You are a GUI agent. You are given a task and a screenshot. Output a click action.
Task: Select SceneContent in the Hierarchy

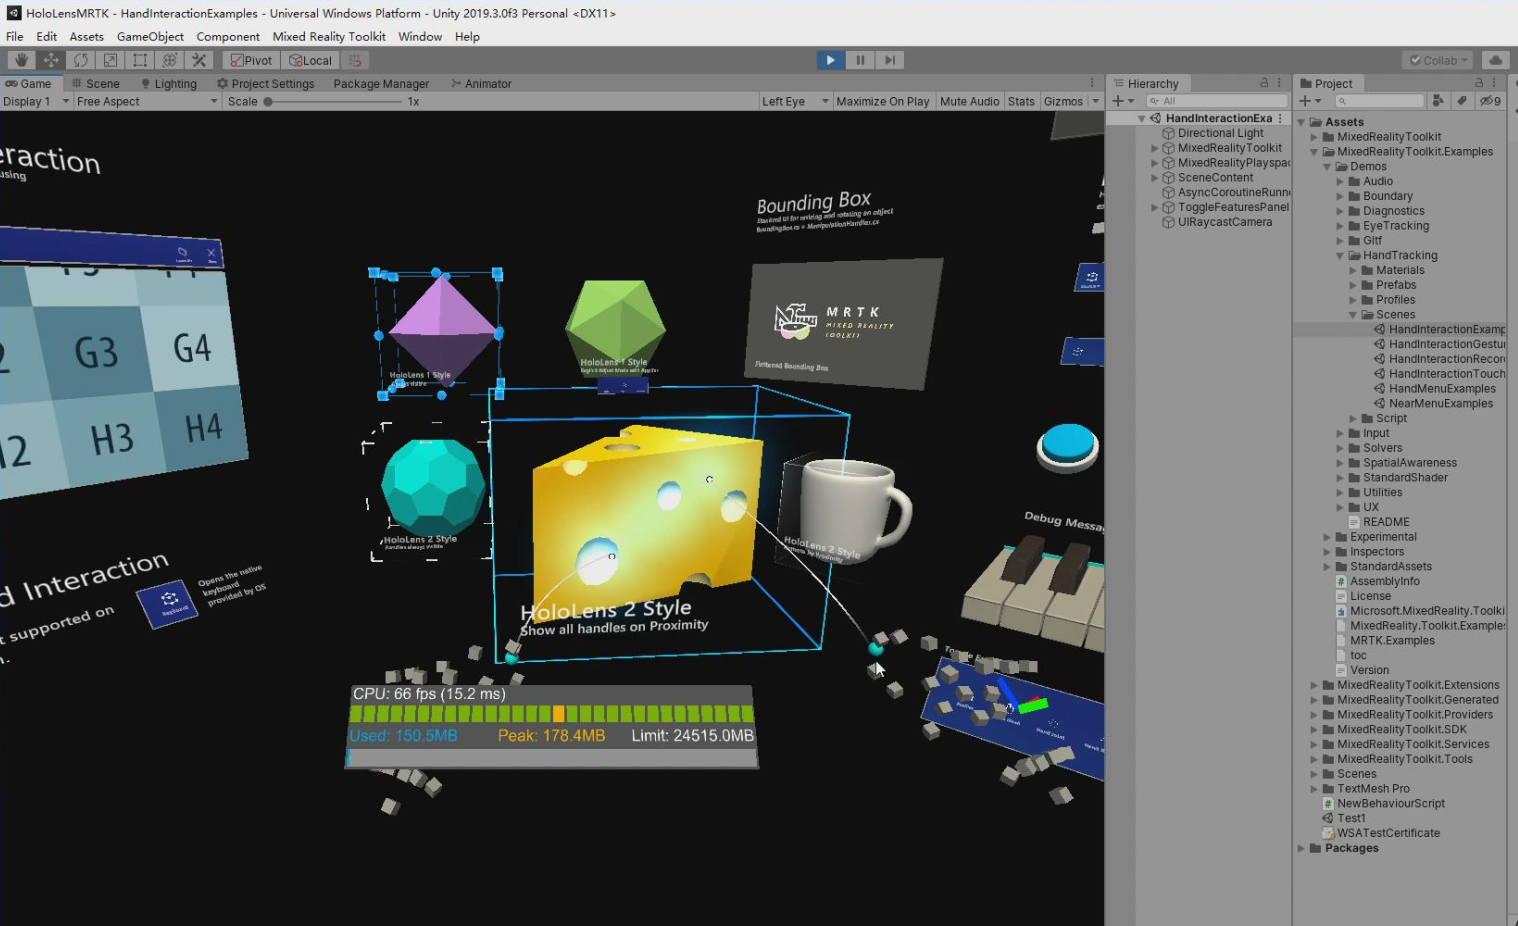(x=1215, y=177)
